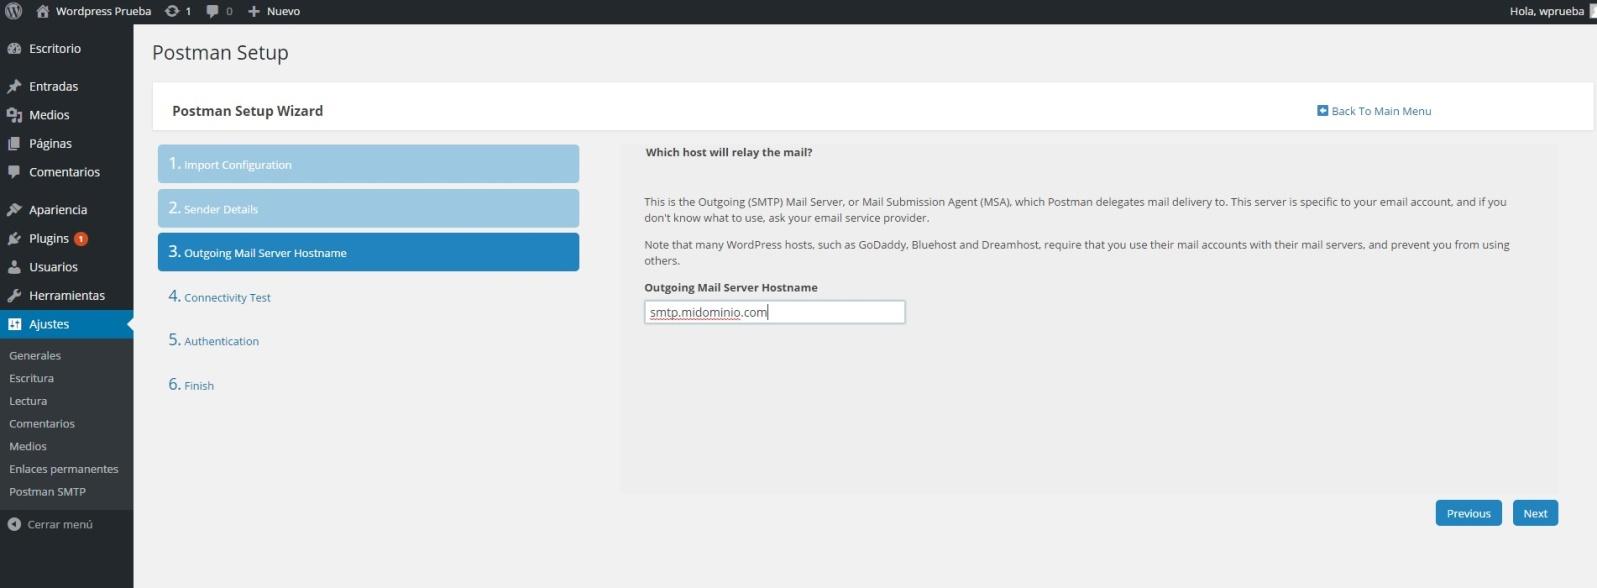Click the Ajustes settings icon
Viewport: 1597px width, 588px height.
(14, 324)
